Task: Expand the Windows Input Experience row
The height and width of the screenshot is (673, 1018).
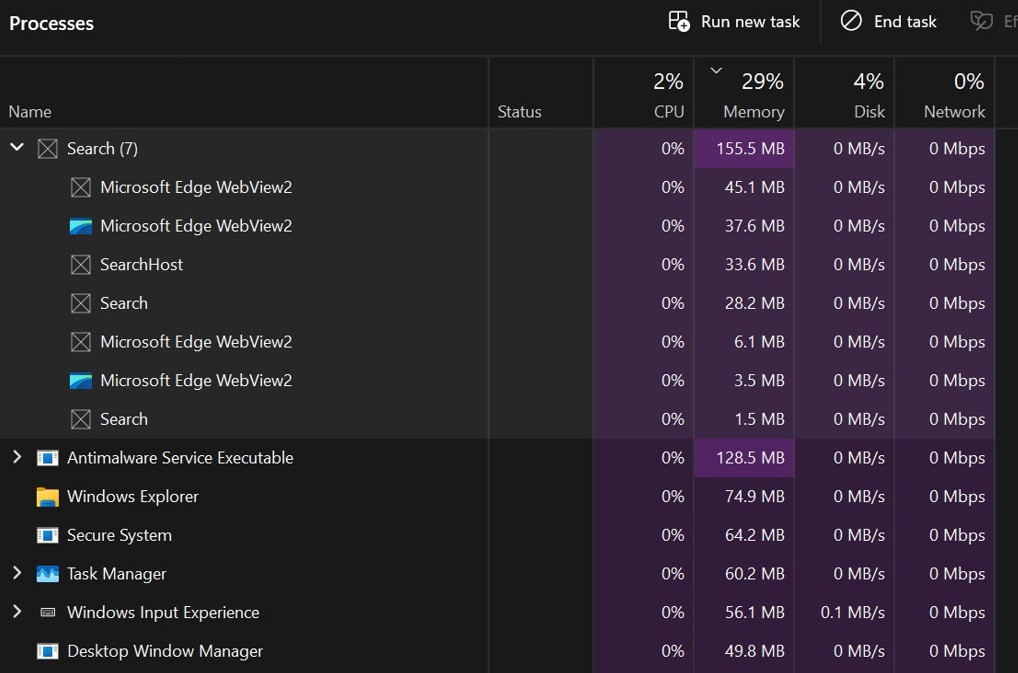Action: pyautogui.click(x=17, y=611)
